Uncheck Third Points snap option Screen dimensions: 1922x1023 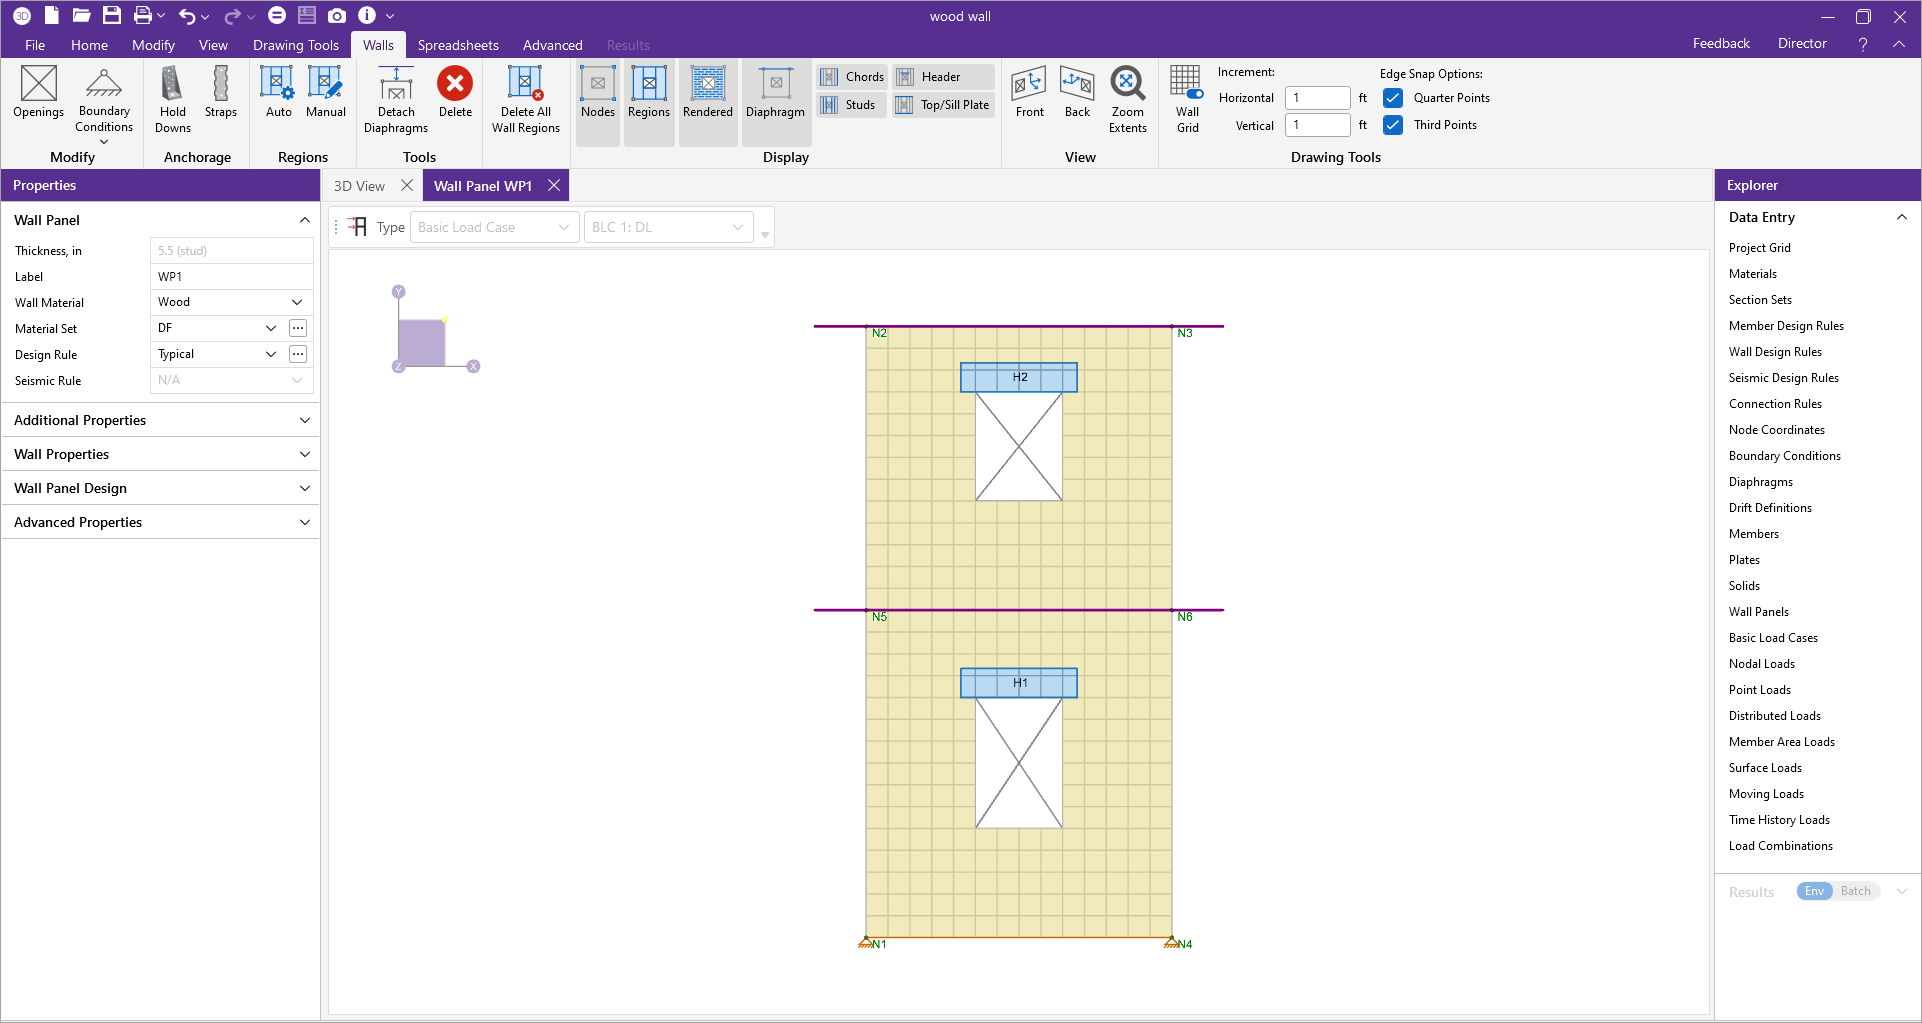pyautogui.click(x=1393, y=125)
